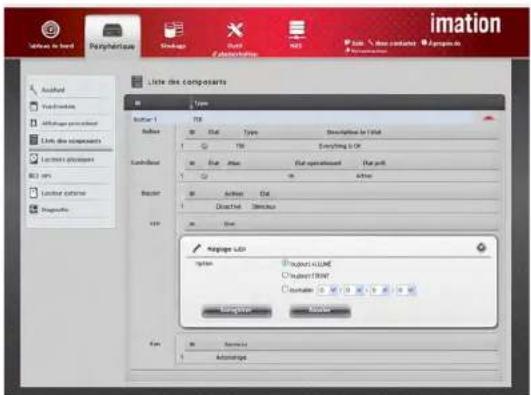
Task: Open the À propos de link
Action: (x=441, y=43)
